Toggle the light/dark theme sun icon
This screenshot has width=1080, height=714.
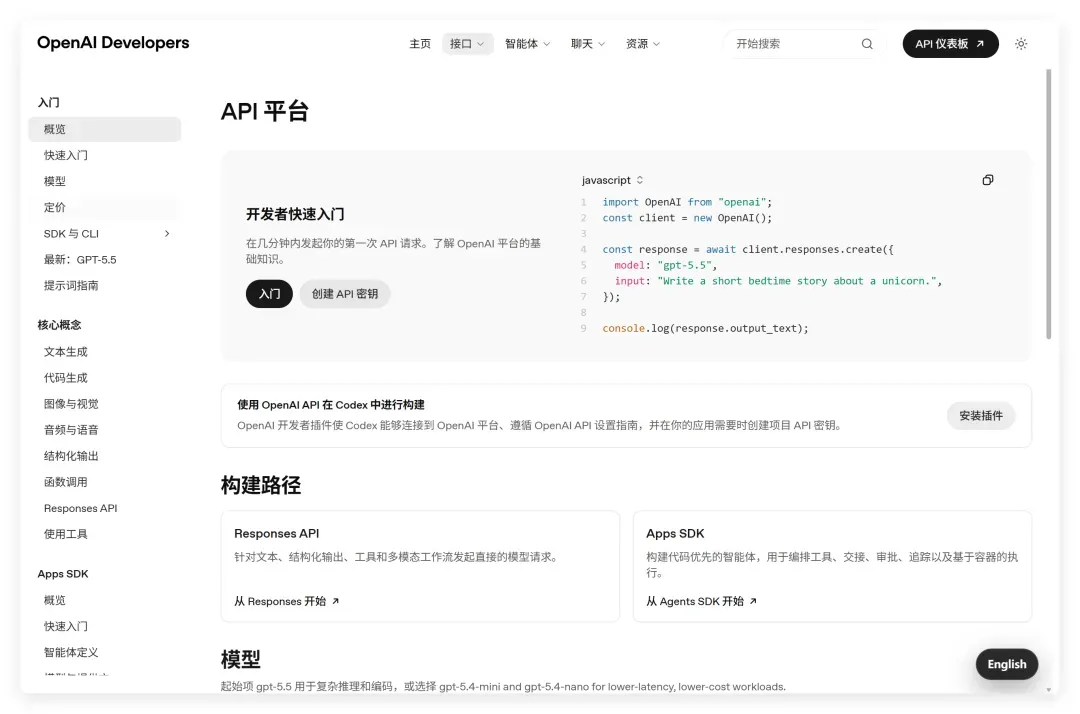(x=1021, y=44)
